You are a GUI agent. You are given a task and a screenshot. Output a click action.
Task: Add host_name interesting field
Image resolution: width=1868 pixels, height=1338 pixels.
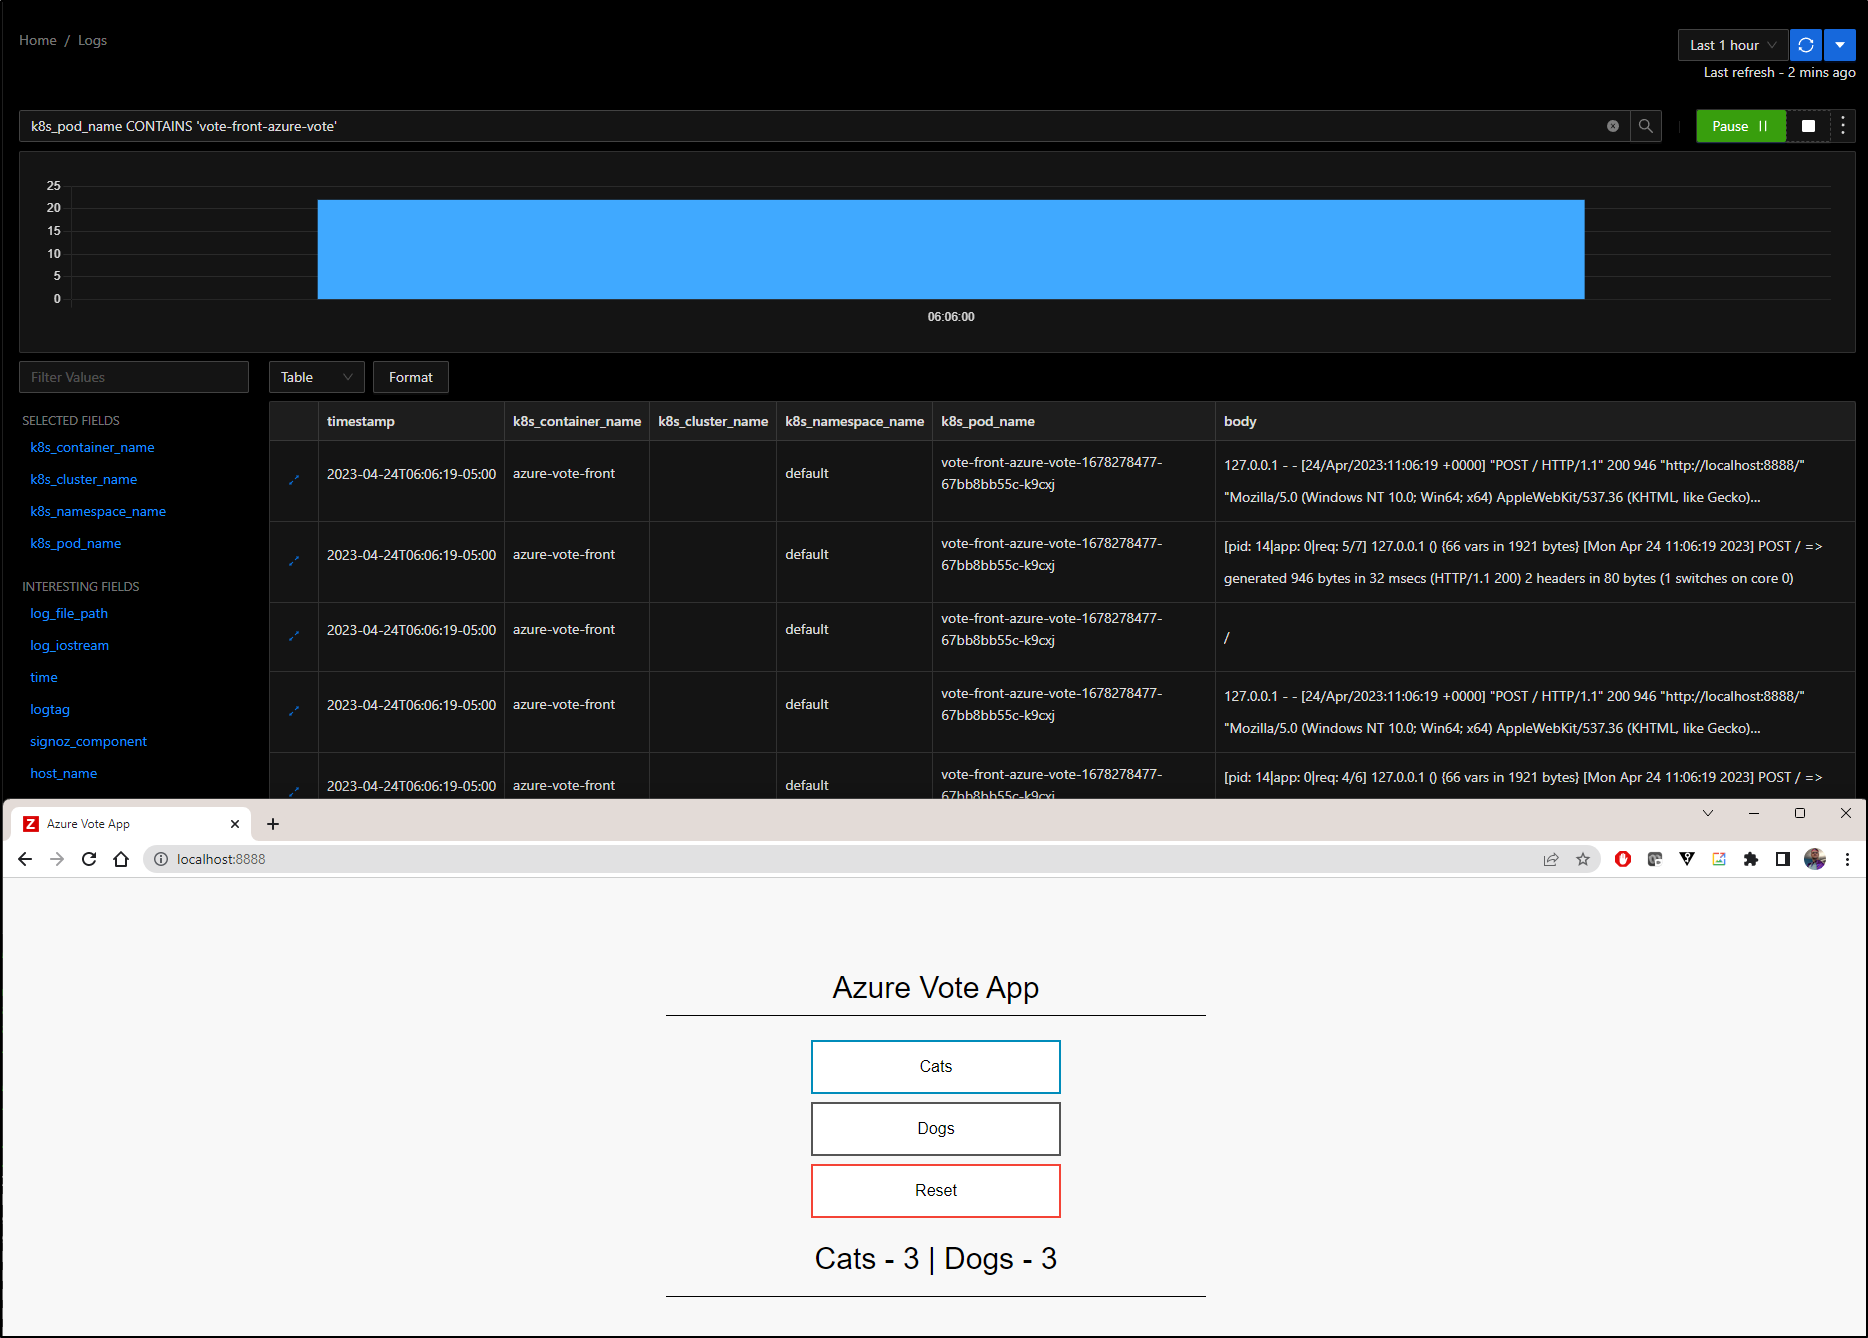[x=64, y=773]
